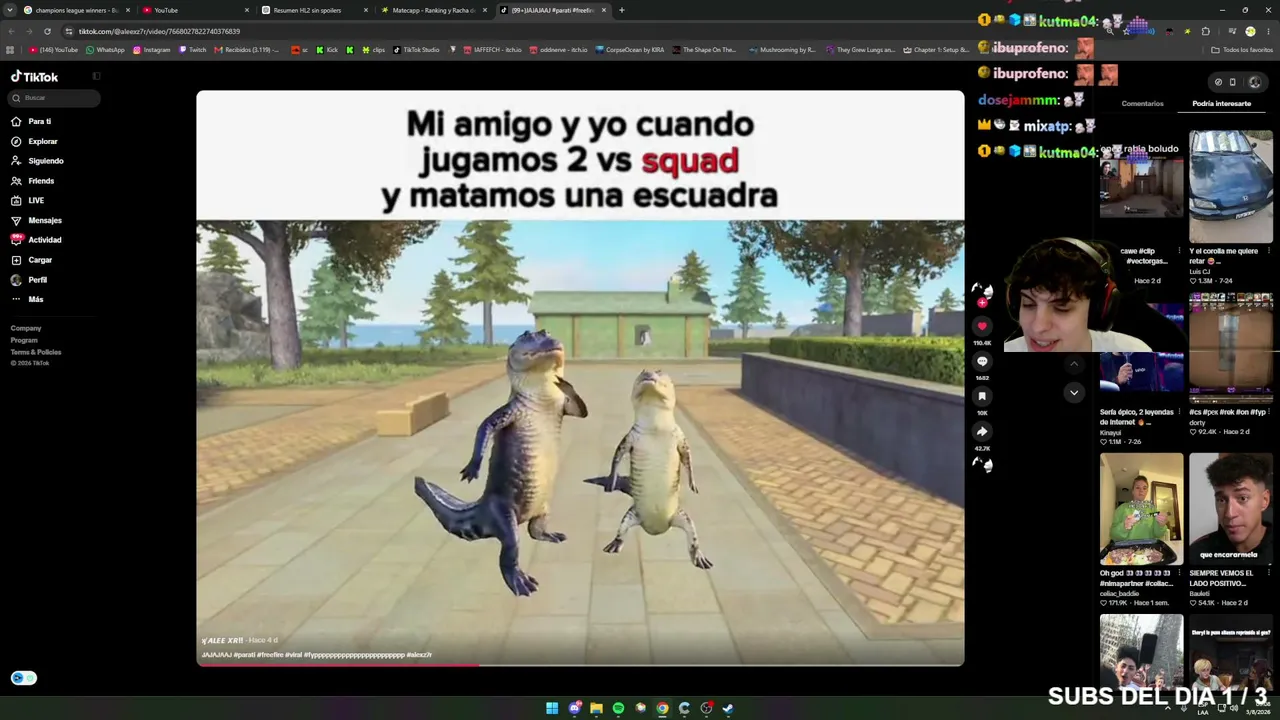Open the Actividad notifications
Viewport: 1280px width, 720px height.
pyautogui.click(x=36, y=240)
